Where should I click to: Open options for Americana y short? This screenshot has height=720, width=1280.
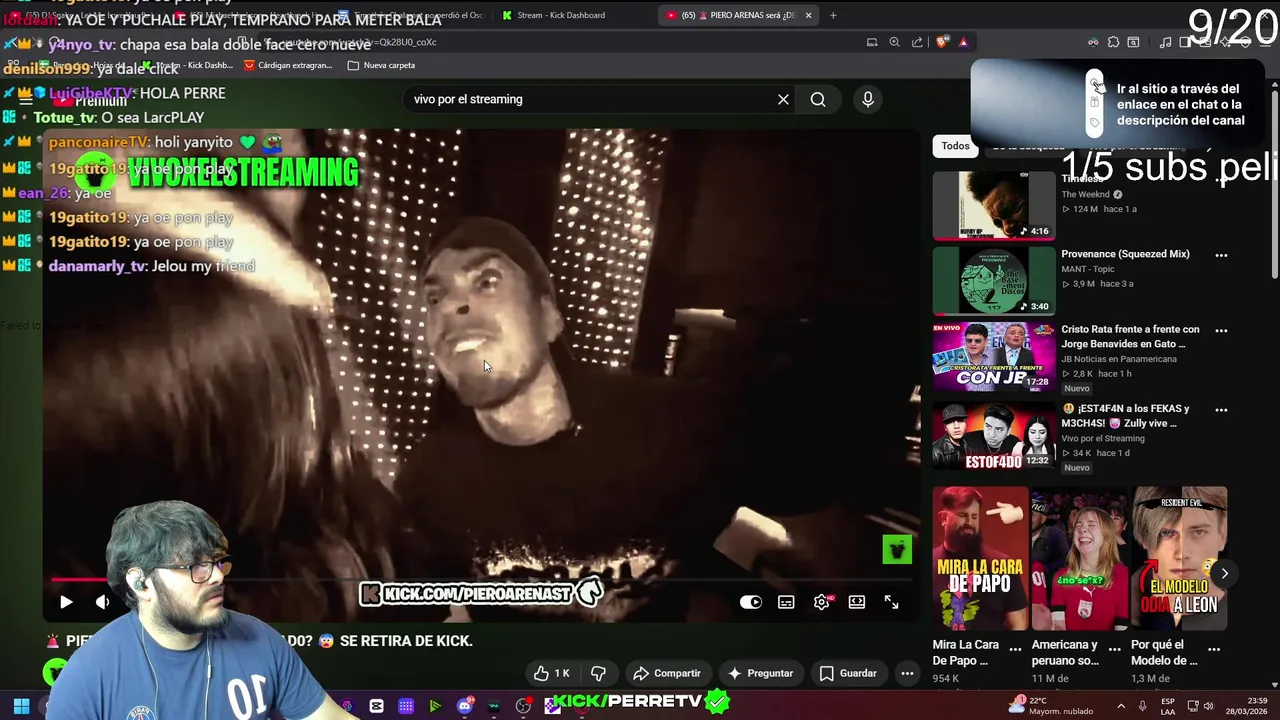pyautogui.click(x=1114, y=649)
